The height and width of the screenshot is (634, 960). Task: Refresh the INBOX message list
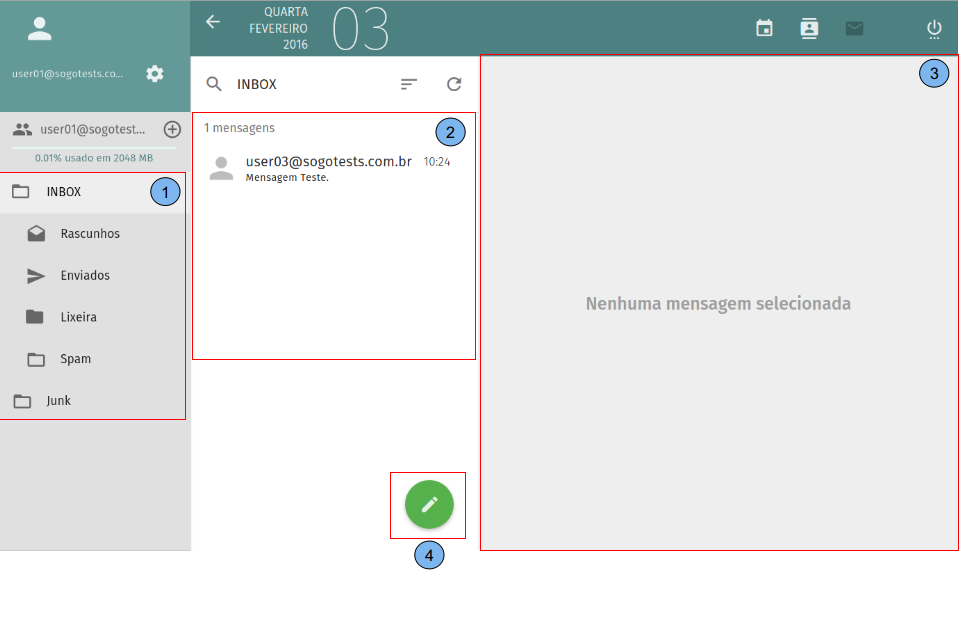[x=454, y=85]
